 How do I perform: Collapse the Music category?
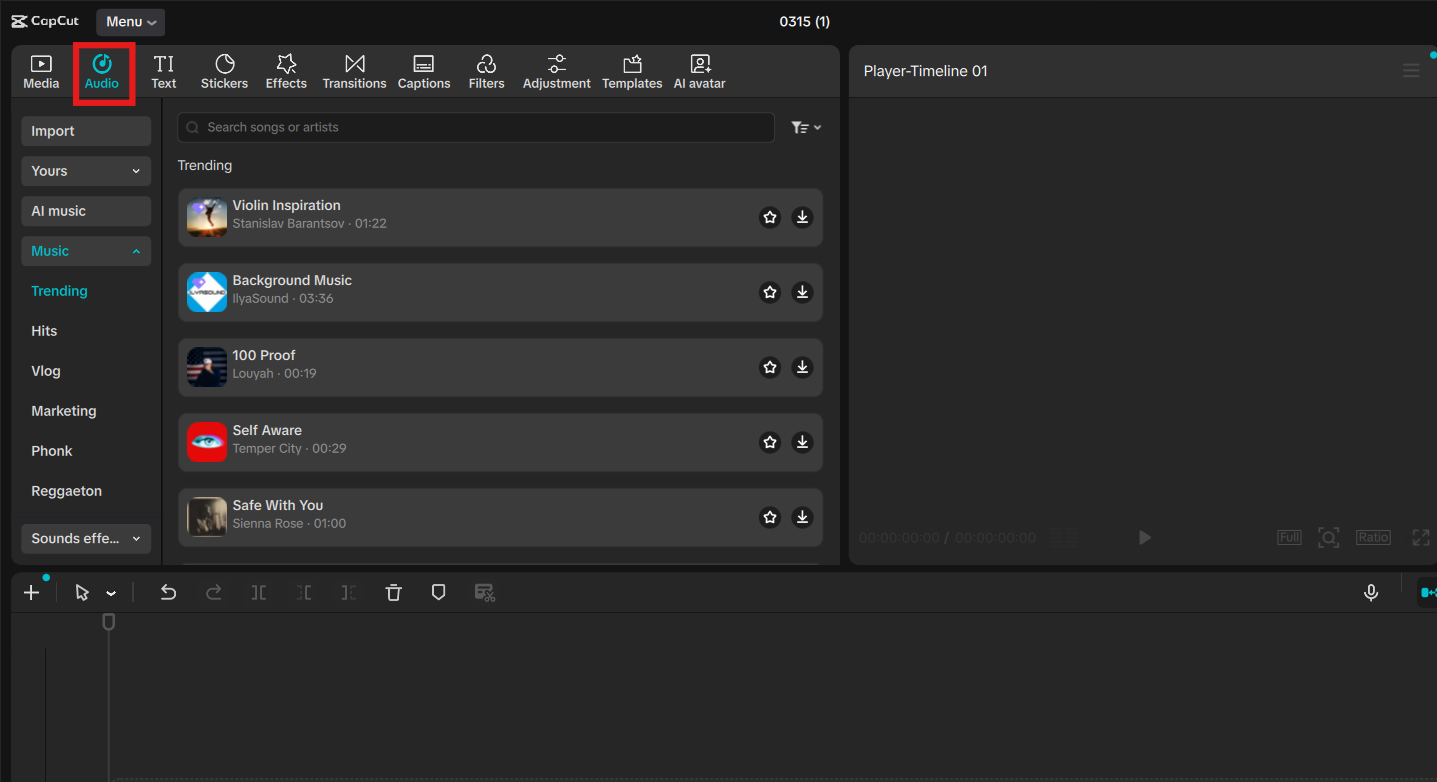tap(86, 251)
